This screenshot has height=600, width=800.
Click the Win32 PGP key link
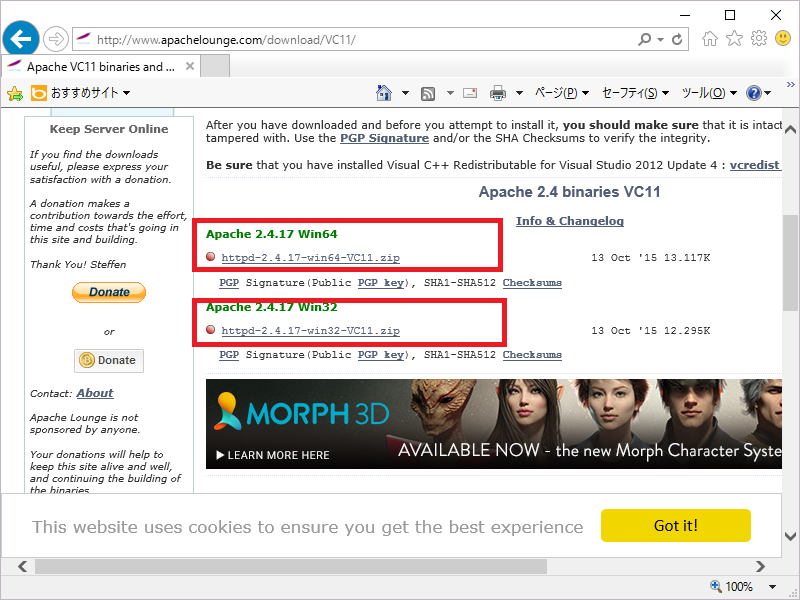(381, 355)
